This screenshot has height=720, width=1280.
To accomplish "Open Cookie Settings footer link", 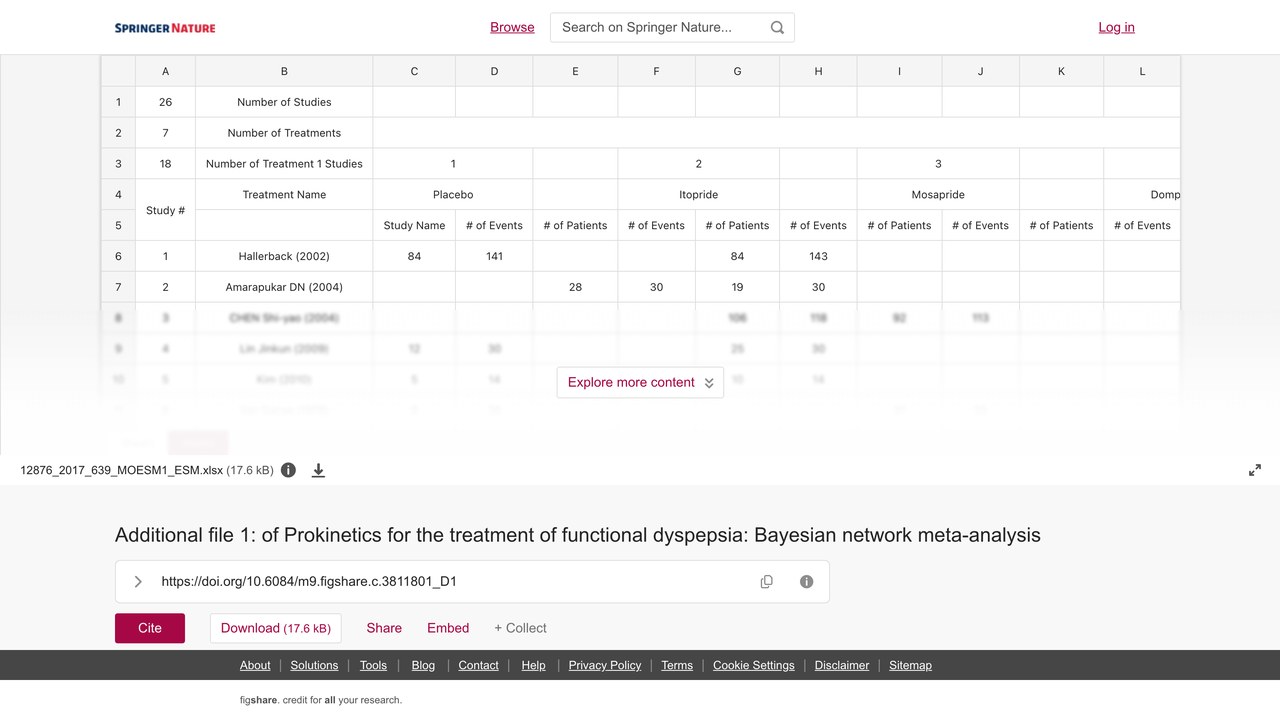I will (x=754, y=665).
